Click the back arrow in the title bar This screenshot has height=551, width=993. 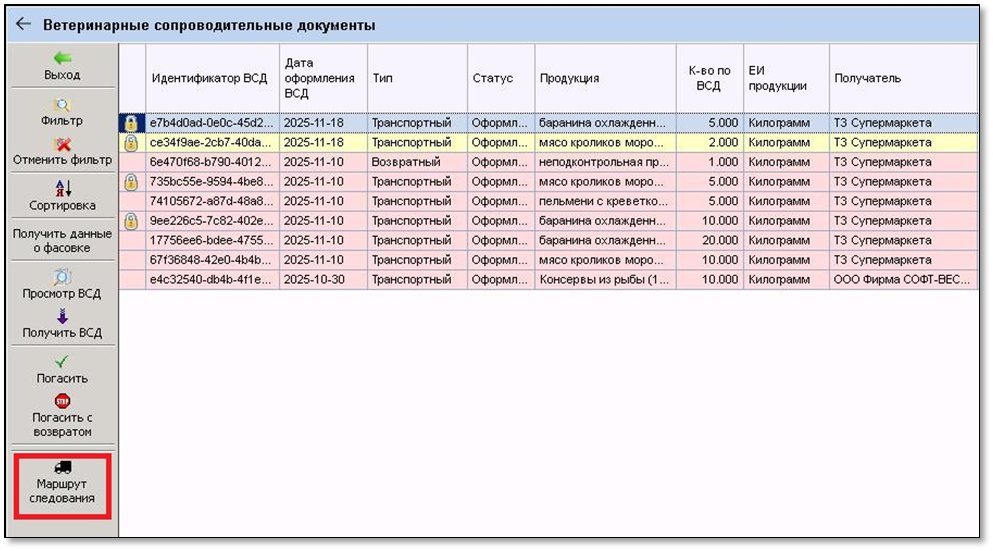click(x=24, y=24)
